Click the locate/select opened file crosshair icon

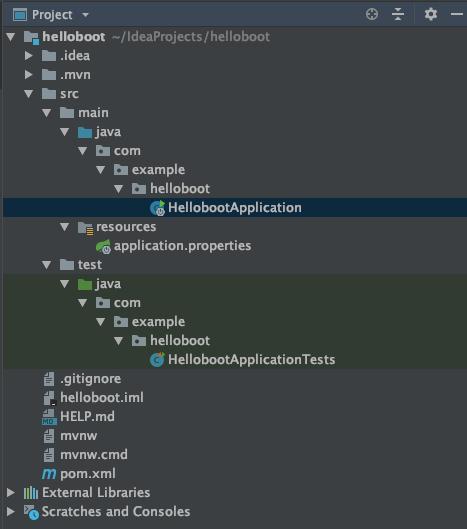coord(372,14)
